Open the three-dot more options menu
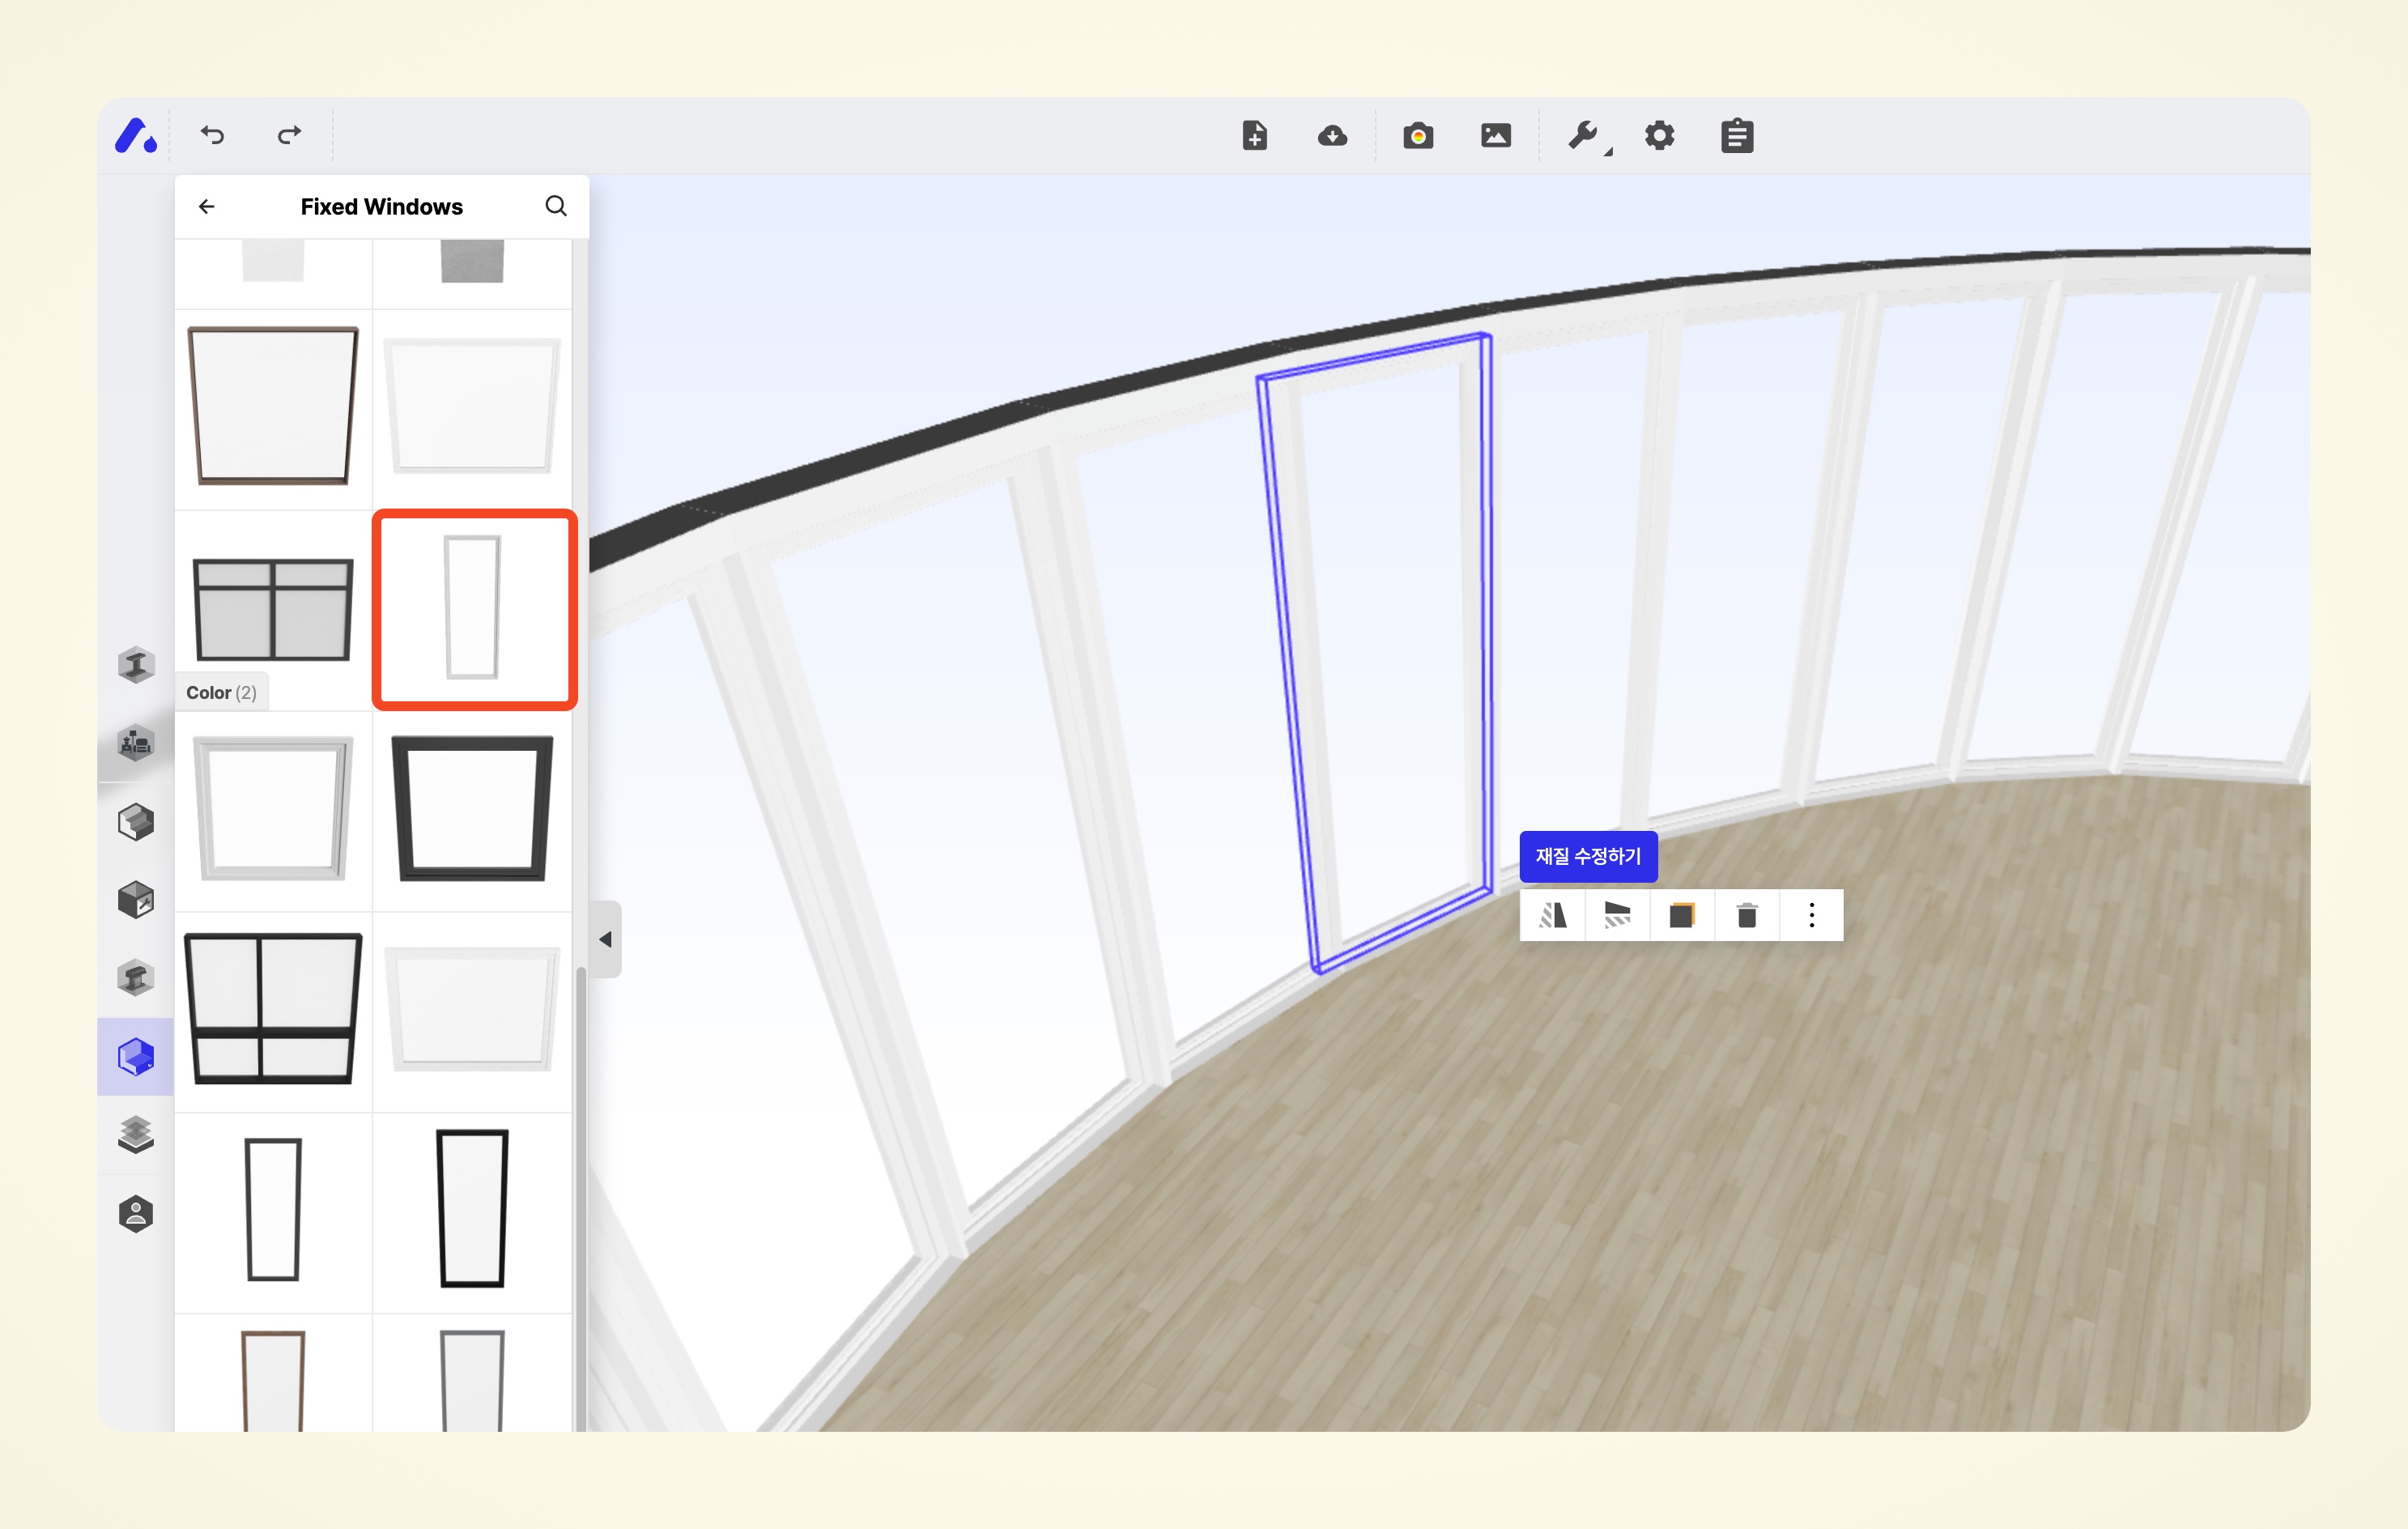The width and height of the screenshot is (2408, 1529). [x=1811, y=915]
